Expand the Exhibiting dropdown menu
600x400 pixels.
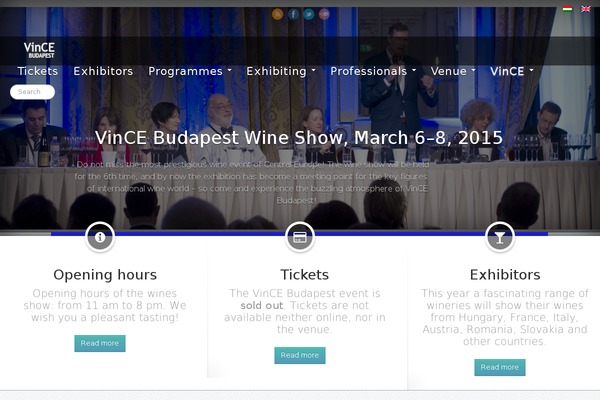[281, 71]
